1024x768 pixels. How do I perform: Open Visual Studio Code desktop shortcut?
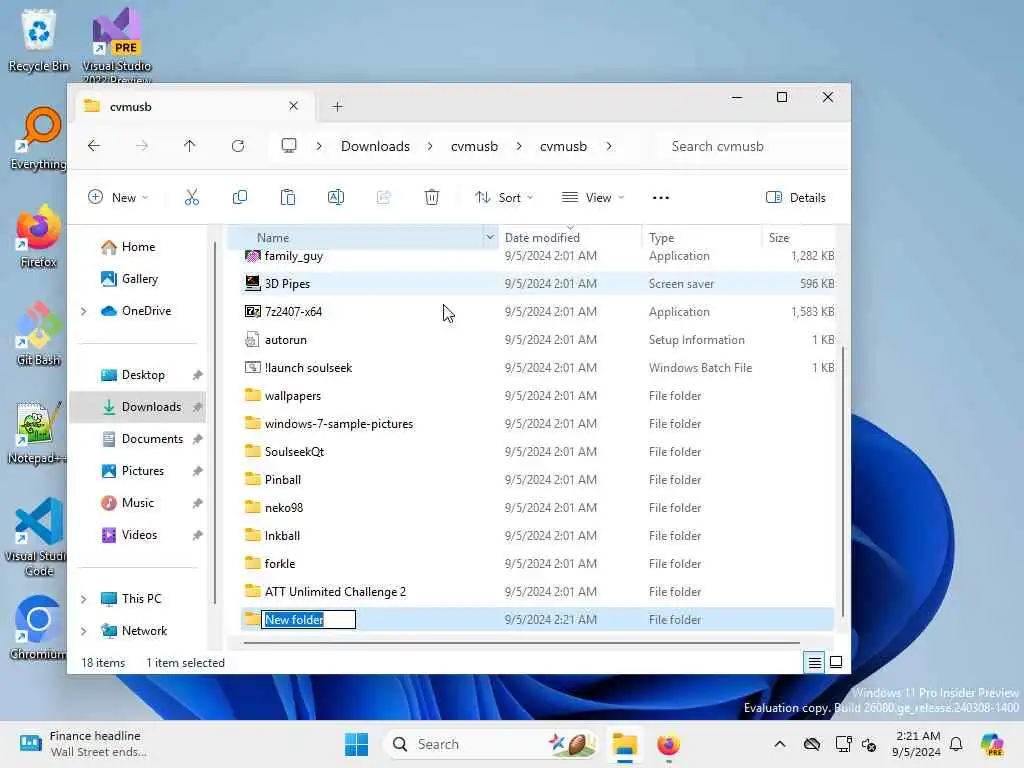pos(39,537)
